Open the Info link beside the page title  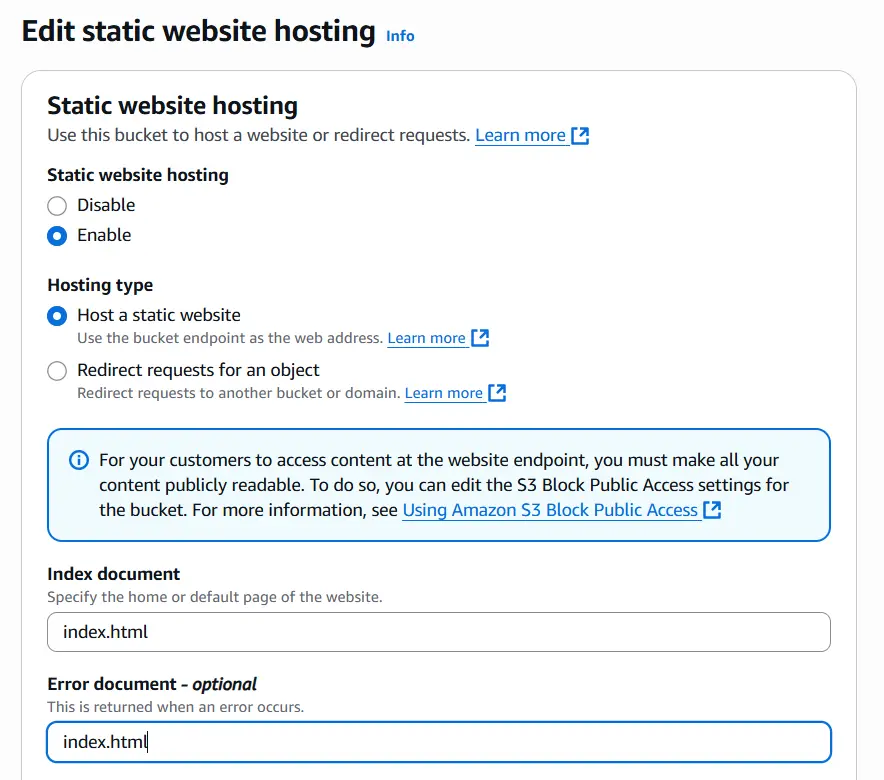(x=400, y=36)
